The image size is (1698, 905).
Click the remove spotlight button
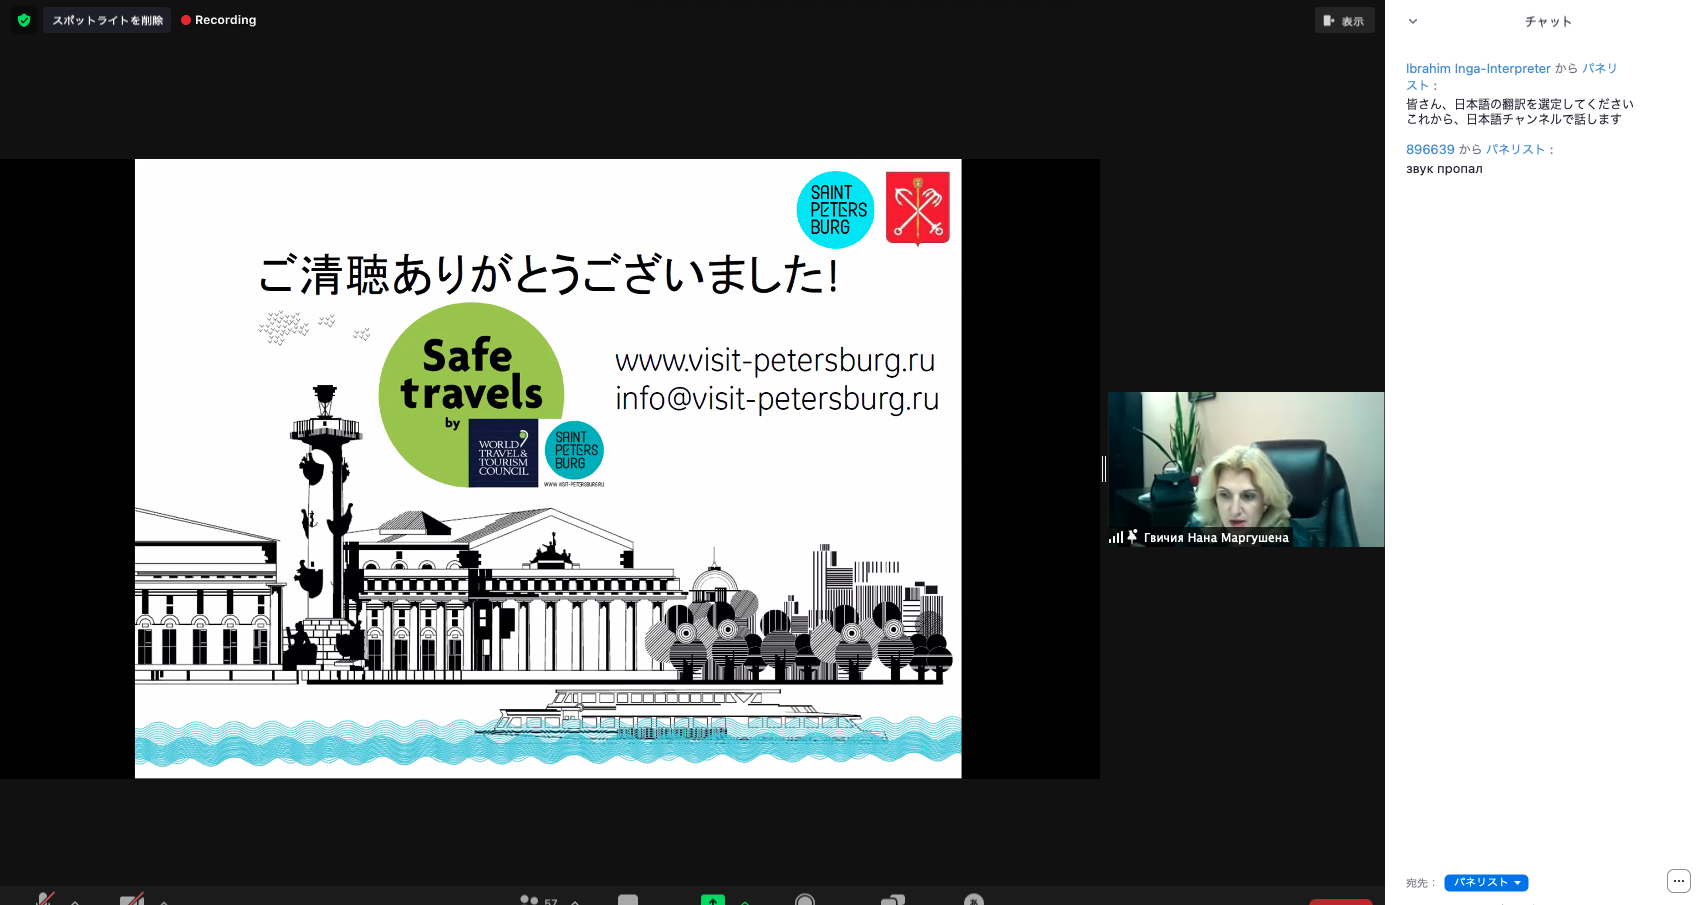pyautogui.click(x=107, y=20)
